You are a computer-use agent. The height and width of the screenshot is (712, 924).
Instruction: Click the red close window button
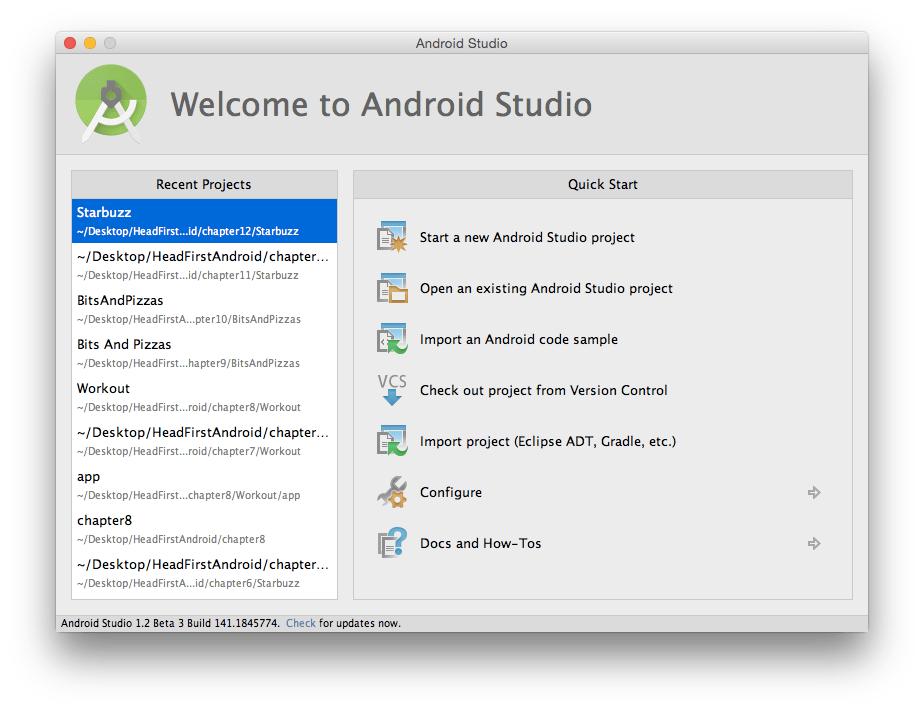coord(70,43)
